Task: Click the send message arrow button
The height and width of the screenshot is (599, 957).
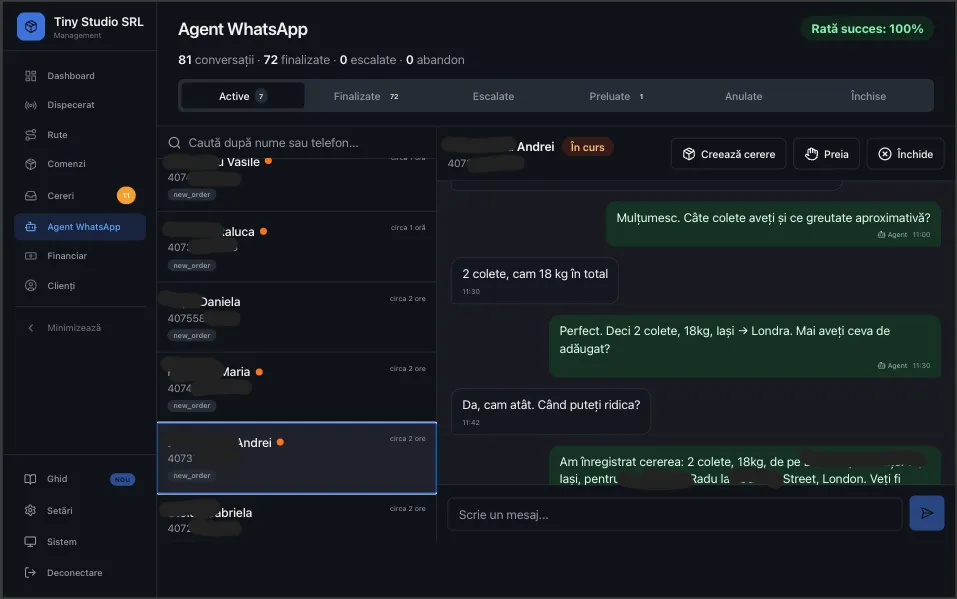Action: point(926,512)
